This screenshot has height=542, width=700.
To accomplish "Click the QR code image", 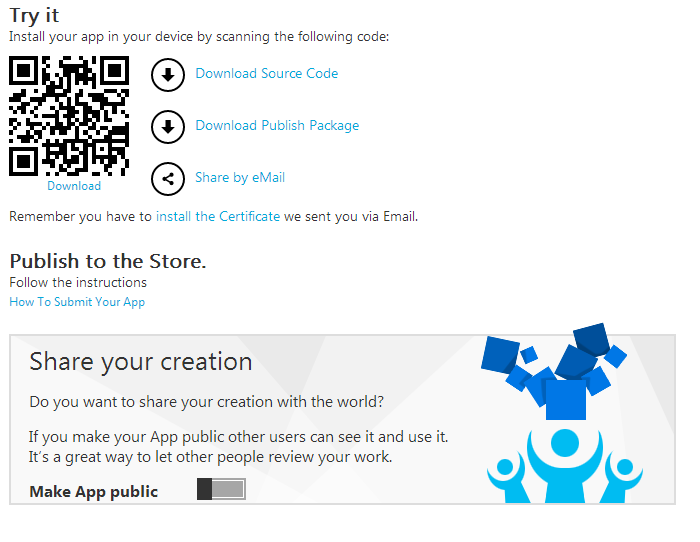I will pos(69,116).
